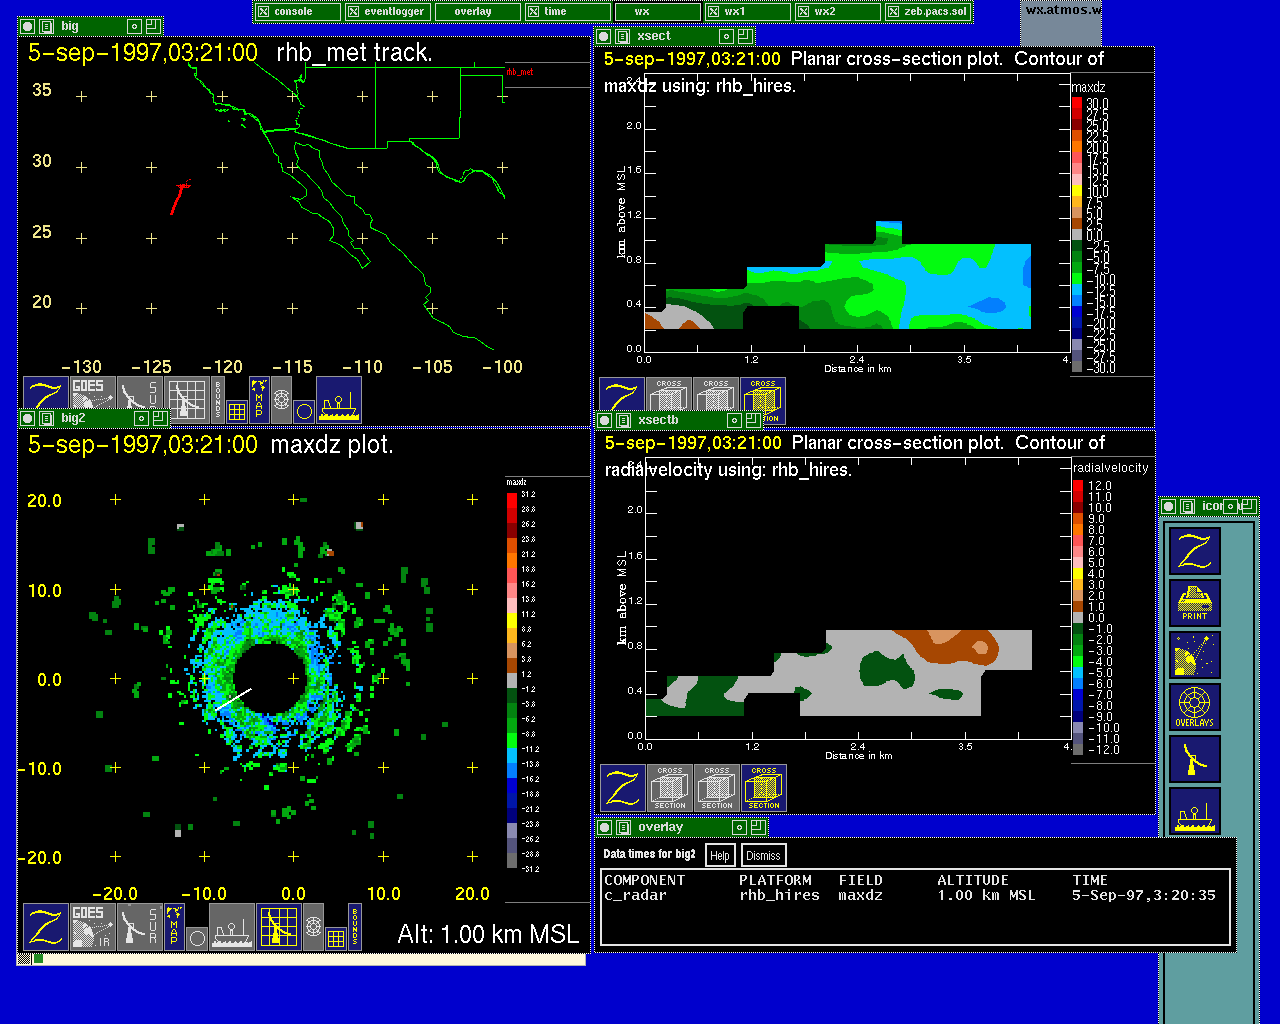This screenshot has width=1280, height=1024.
Task: Select the satellite icon in the icon panel
Action: (1195, 655)
